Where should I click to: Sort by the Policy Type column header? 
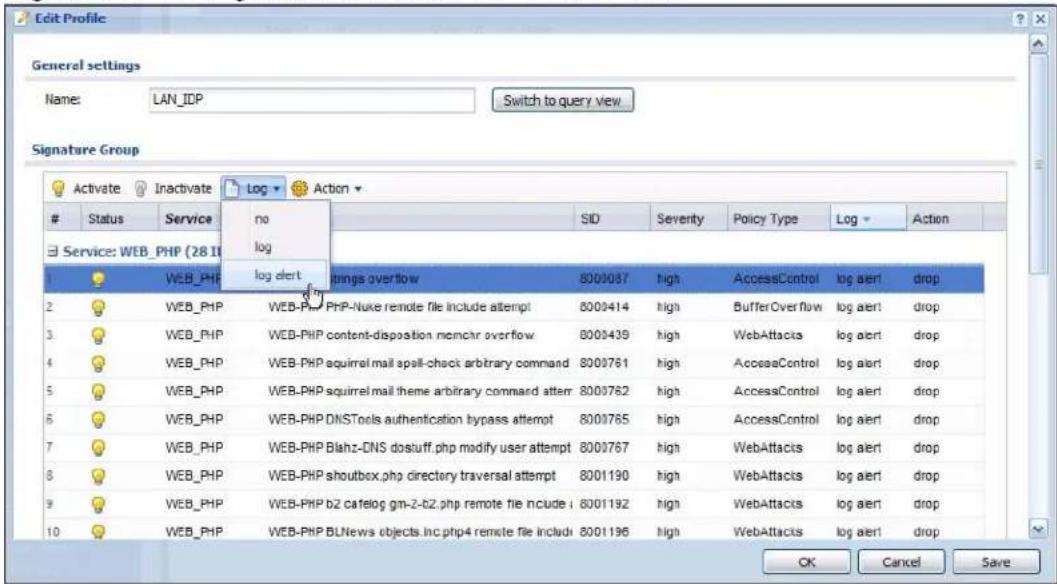(776, 218)
